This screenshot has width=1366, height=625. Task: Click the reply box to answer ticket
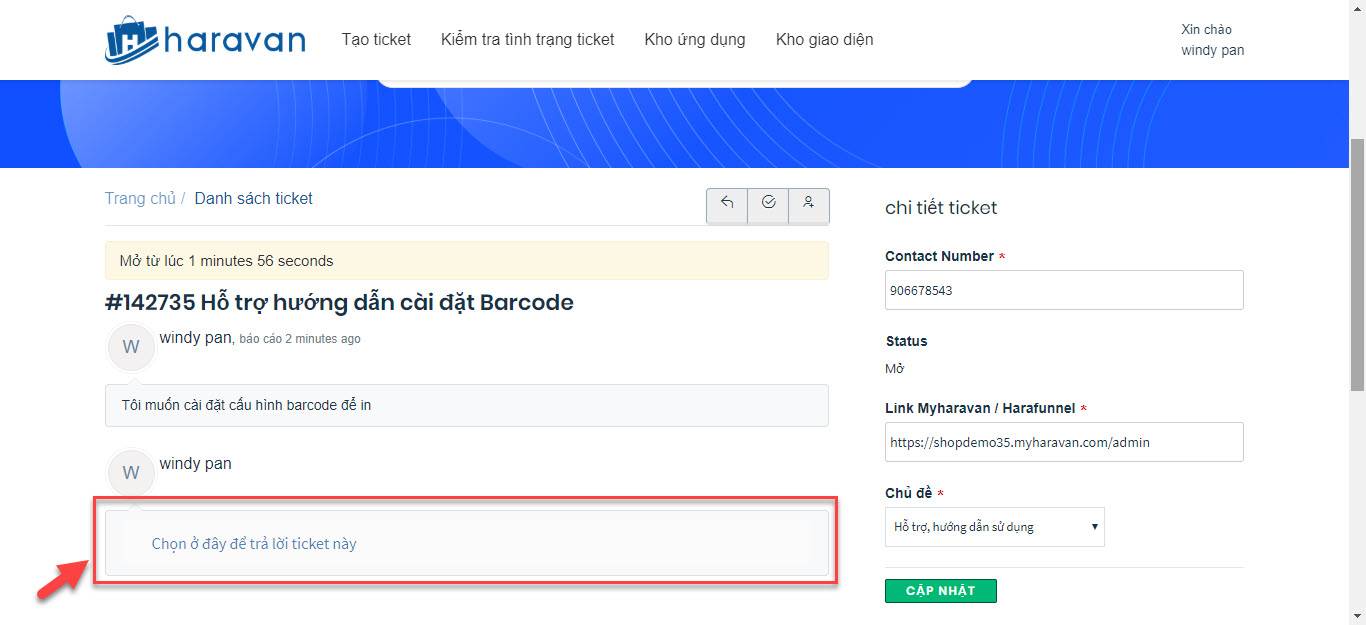coord(466,544)
